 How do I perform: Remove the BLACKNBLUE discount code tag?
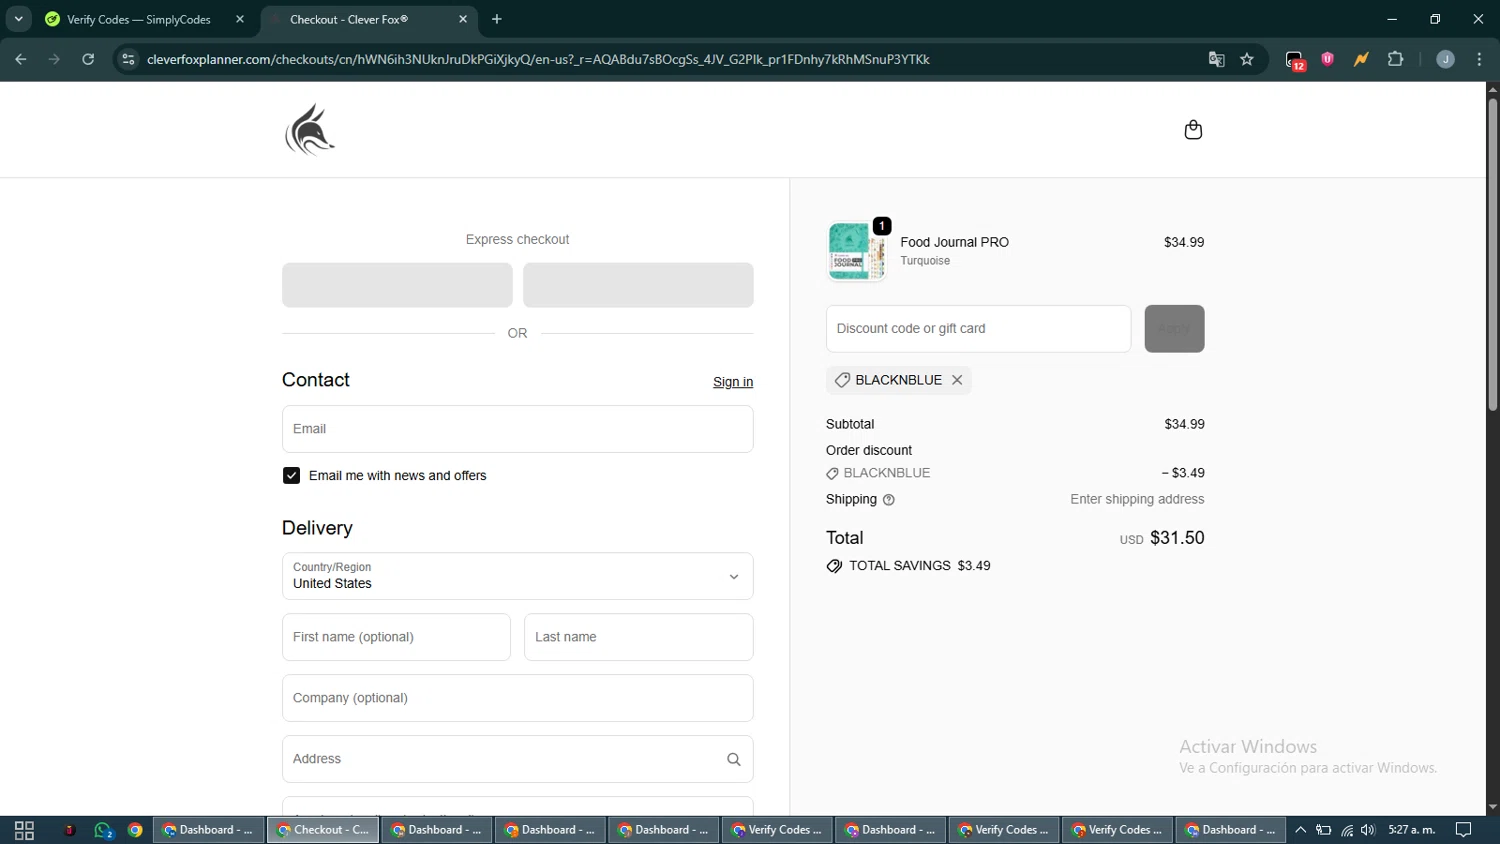pyautogui.click(x=957, y=380)
